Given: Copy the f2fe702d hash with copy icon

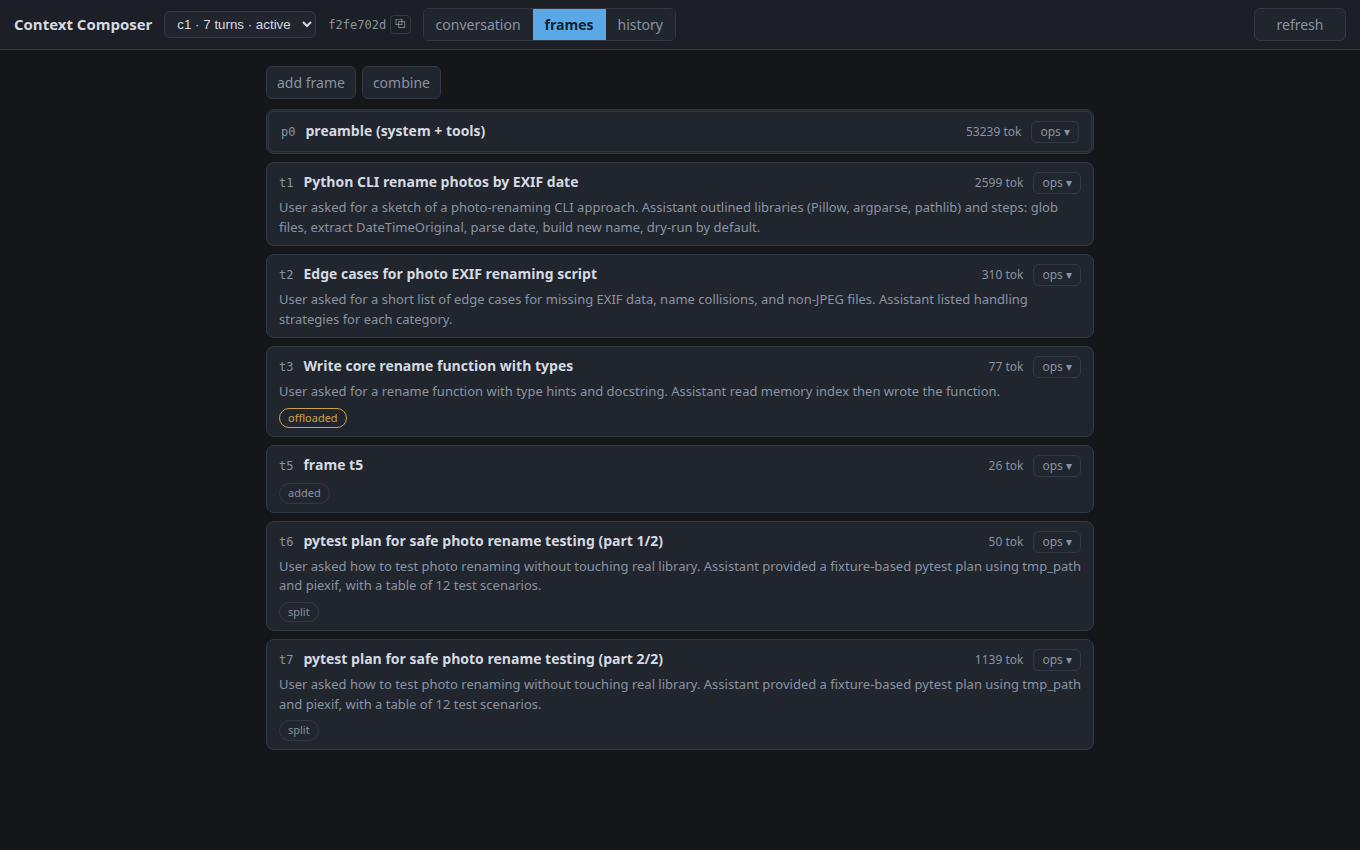Looking at the screenshot, I should pyautogui.click(x=400, y=25).
